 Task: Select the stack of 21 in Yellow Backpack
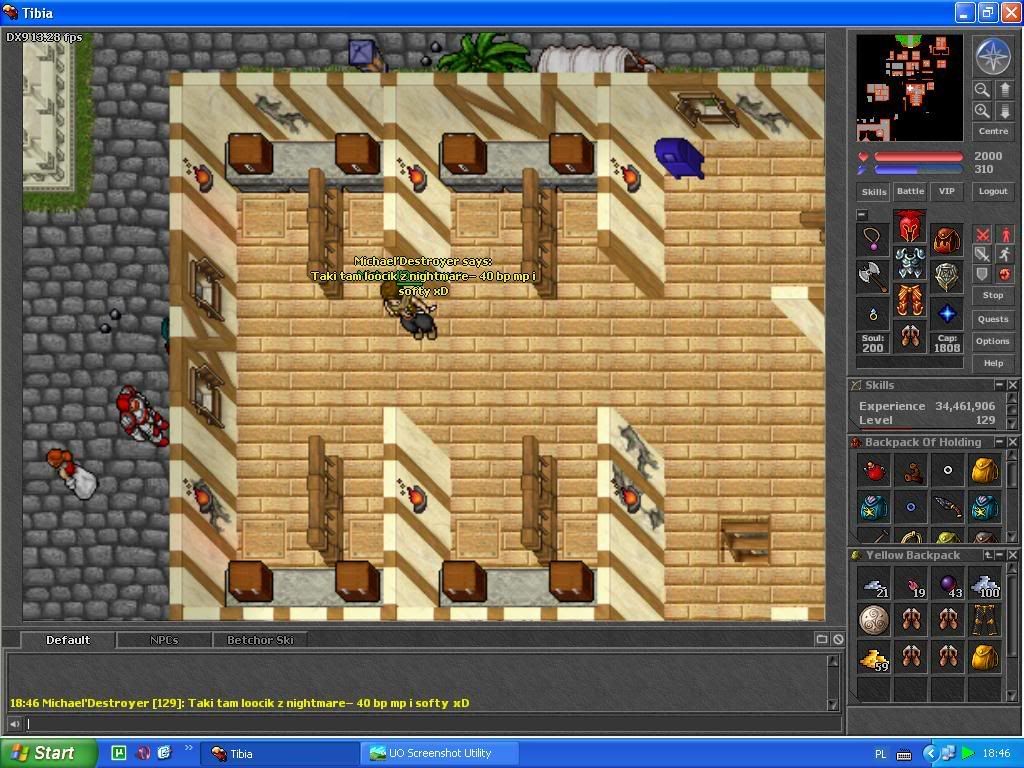tap(874, 584)
